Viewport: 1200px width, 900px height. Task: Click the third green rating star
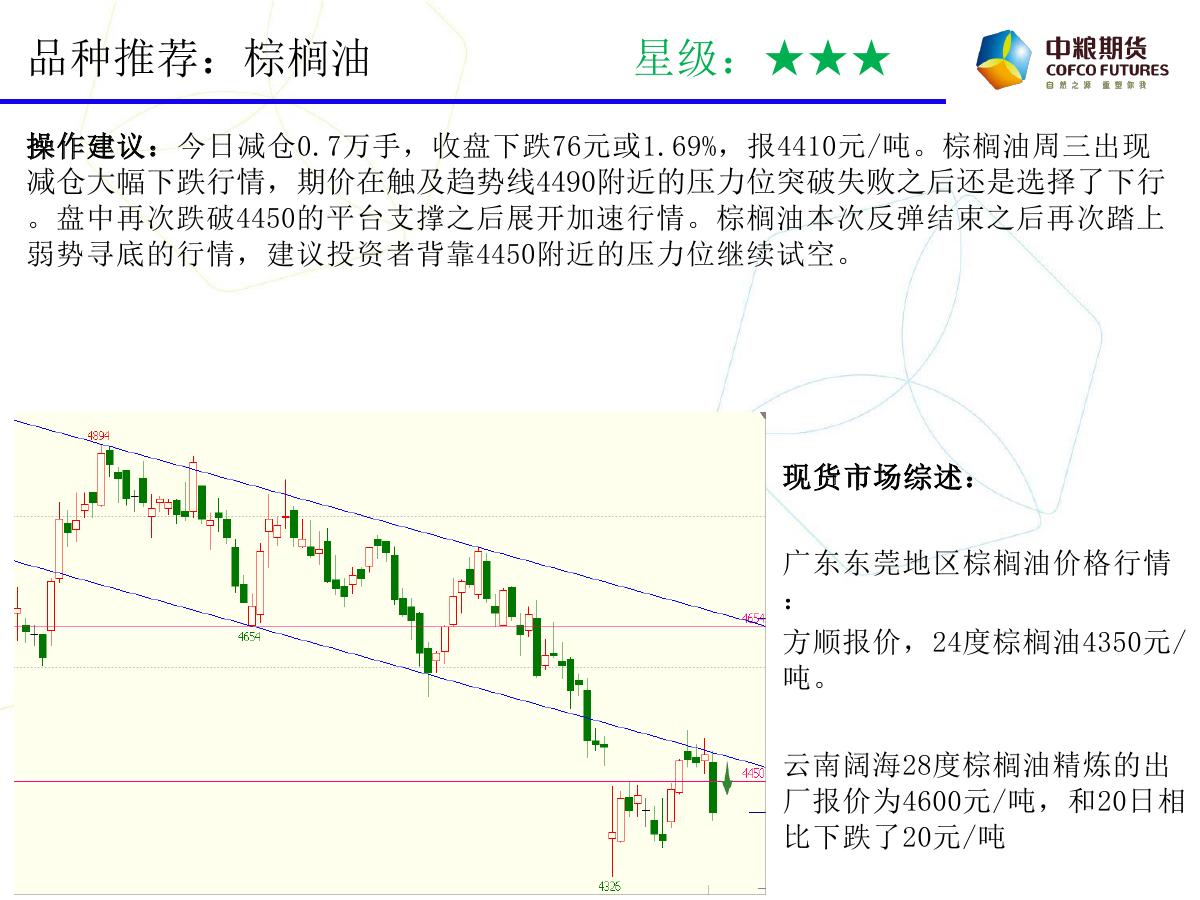[x=872, y=60]
